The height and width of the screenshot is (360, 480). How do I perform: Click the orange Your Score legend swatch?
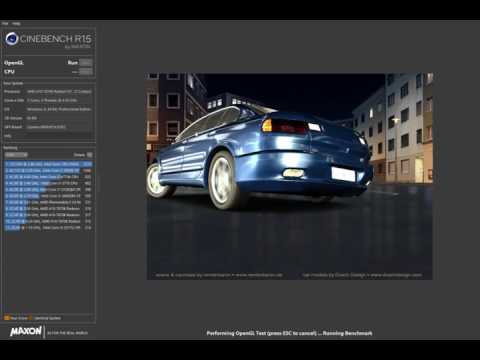(x=7, y=318)
